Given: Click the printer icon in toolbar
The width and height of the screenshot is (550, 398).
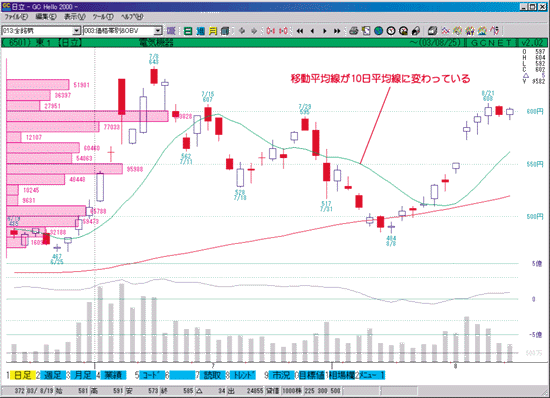Looking at the screenshot, I should pyautogui.click(x=353, y=31).
